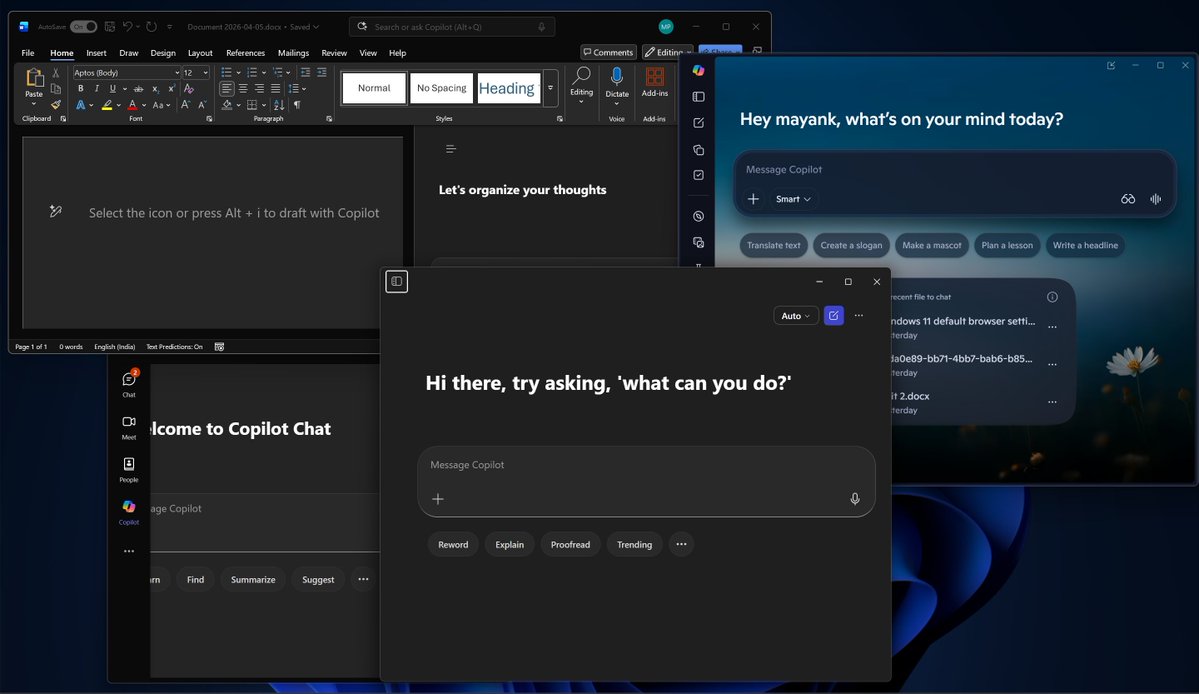Click the Cut scissors icon in Word

[55, 73]
